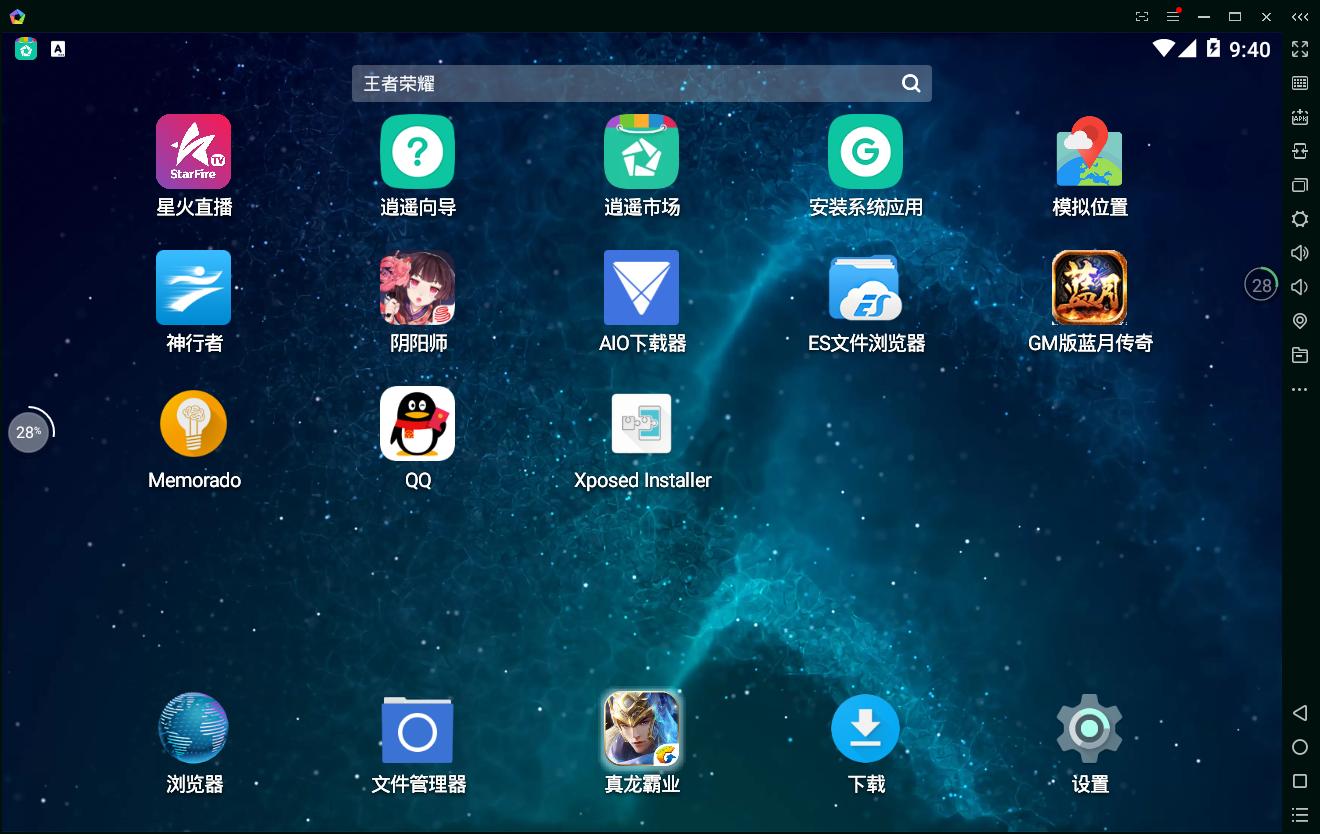Image resolution: width=1320 pixels, height=834 pixels.
Task: Open Android 设置 settings app
Action: [x=1090, y=728]
